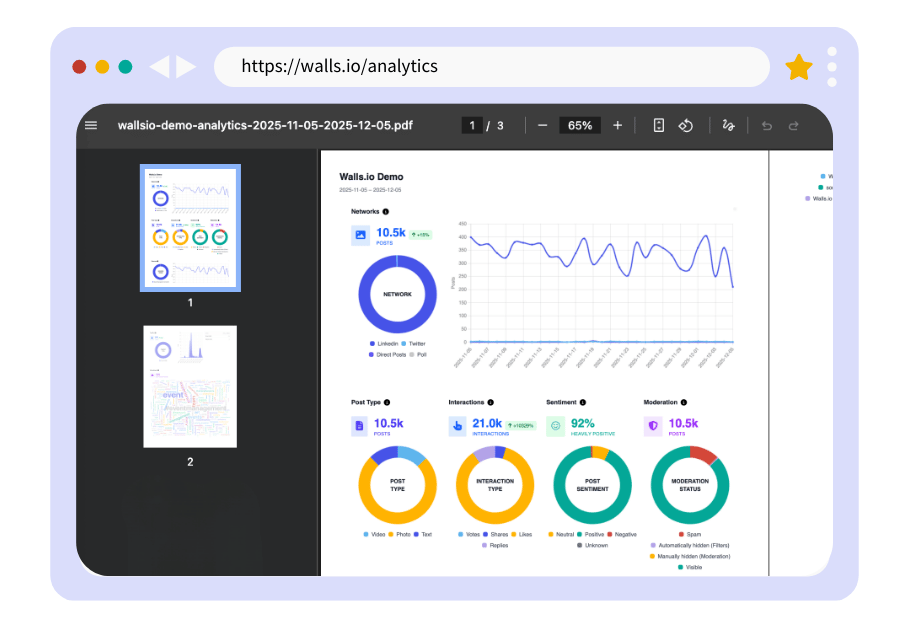Zoom in using the plus icon

pos(618,125)
